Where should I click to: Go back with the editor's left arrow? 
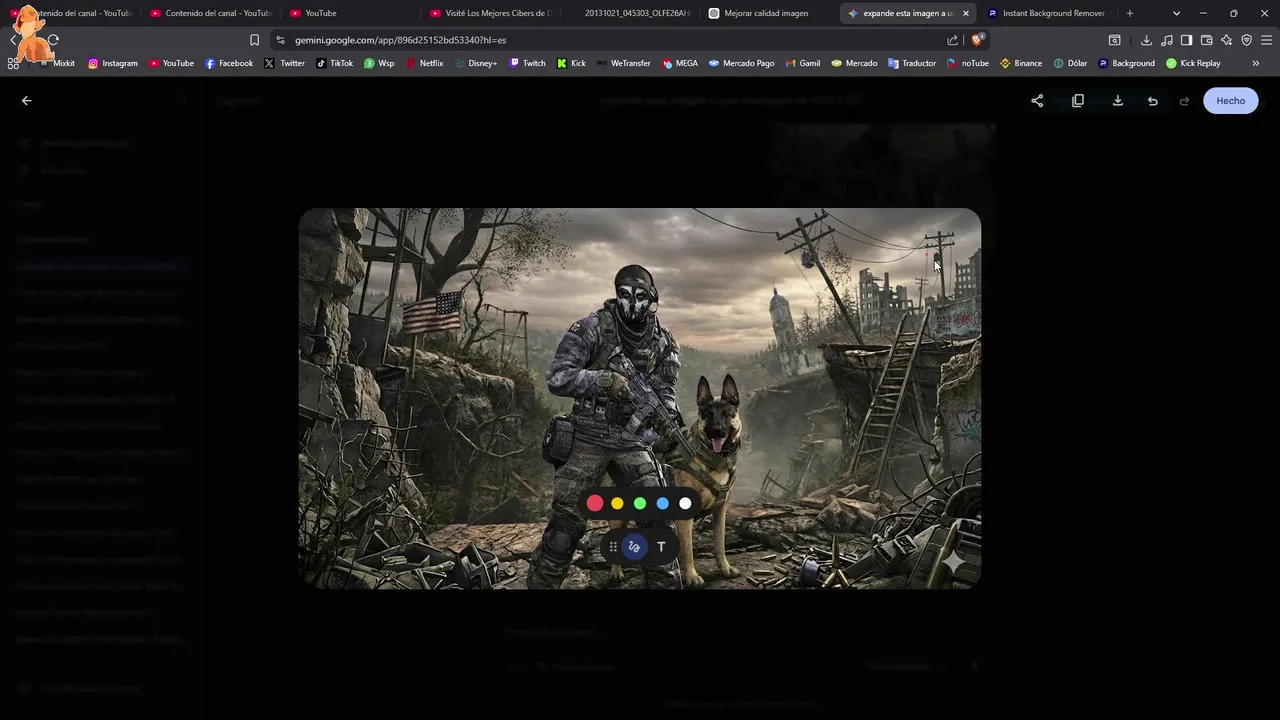point(27,101)
